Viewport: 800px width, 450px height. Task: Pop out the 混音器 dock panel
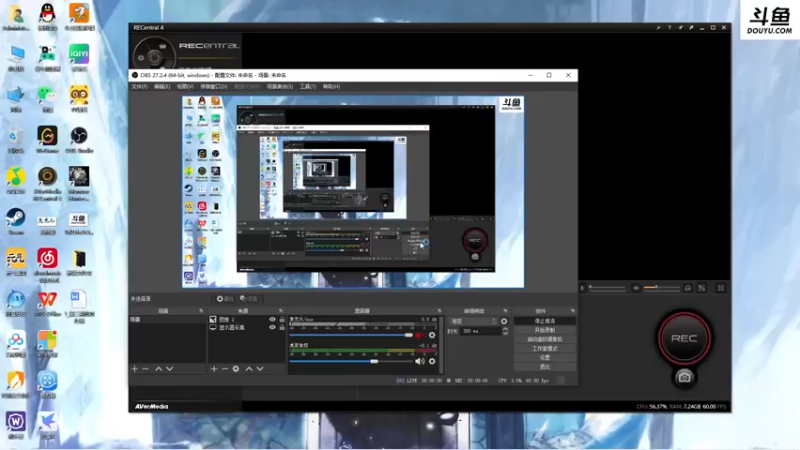click(x=439, y=311)
